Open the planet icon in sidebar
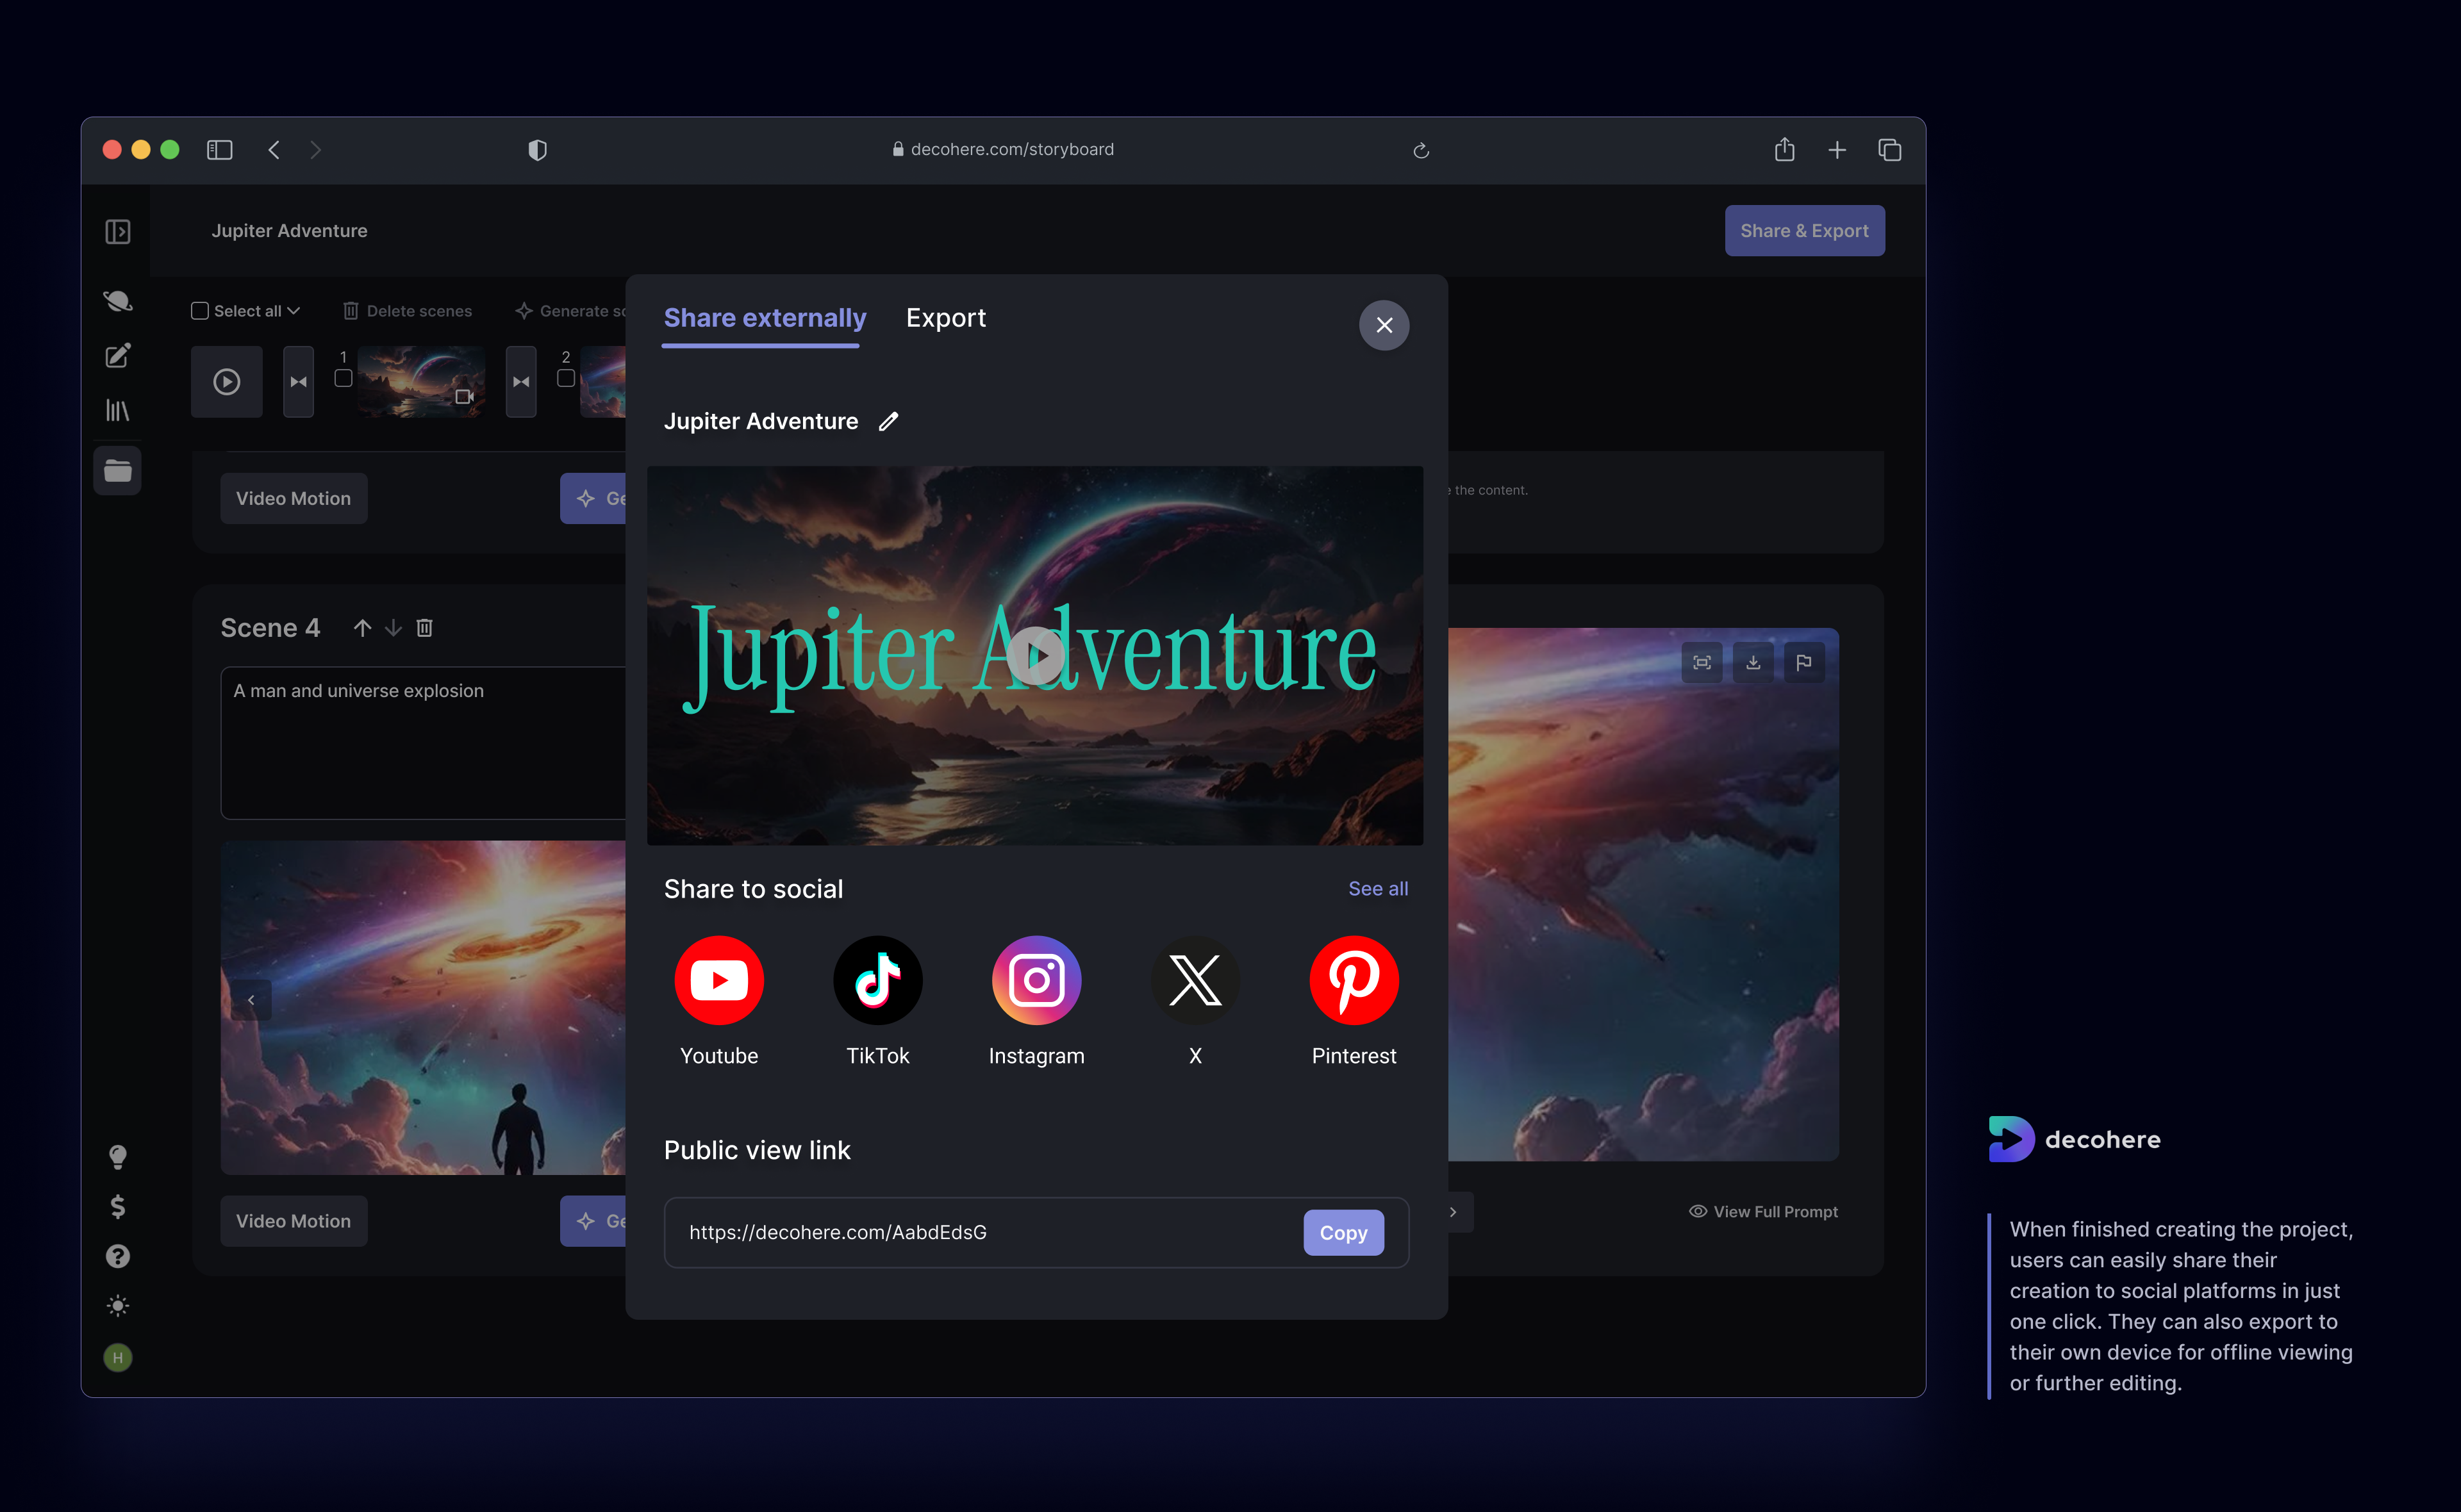2461x1512 pixels. click(x=118, y=301)
